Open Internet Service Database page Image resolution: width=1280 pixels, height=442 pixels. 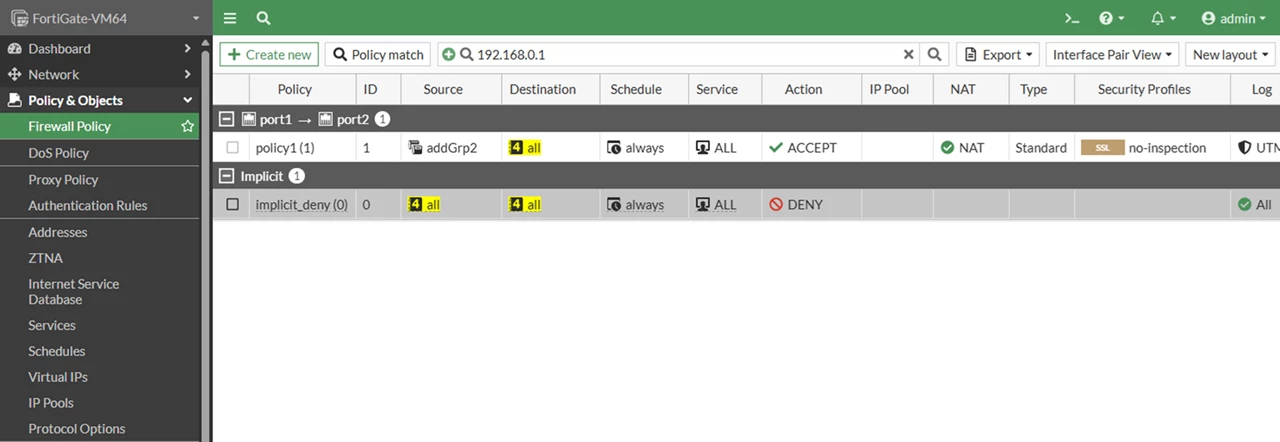pyautogui.click(x=74, y=291)
